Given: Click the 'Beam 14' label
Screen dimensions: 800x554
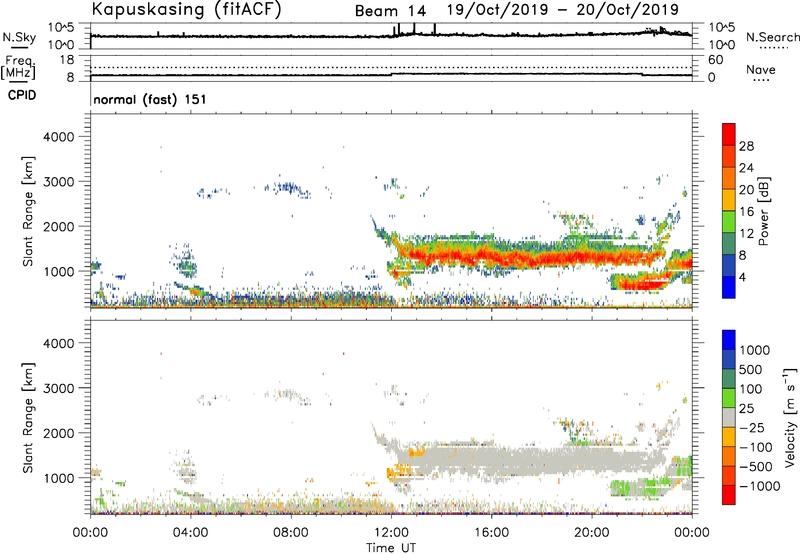Looking at the screenshot, I should [390, 11].
